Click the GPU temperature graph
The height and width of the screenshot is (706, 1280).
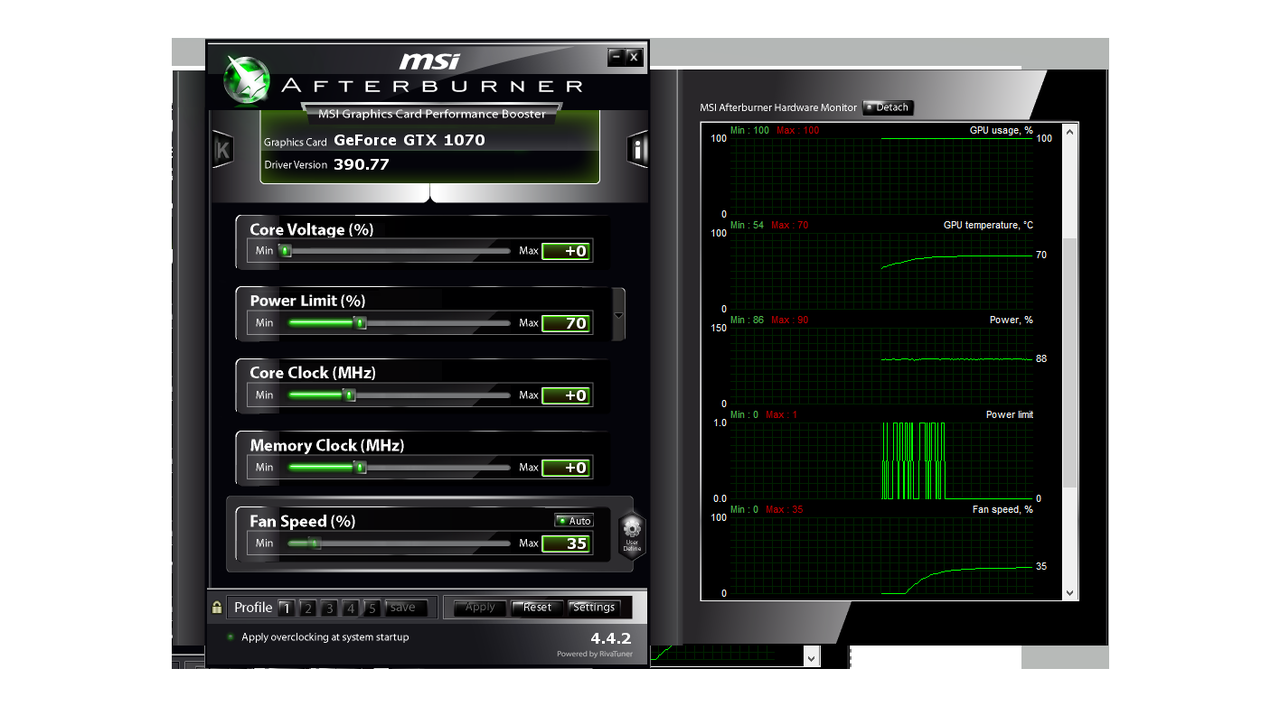click(881, 271)
